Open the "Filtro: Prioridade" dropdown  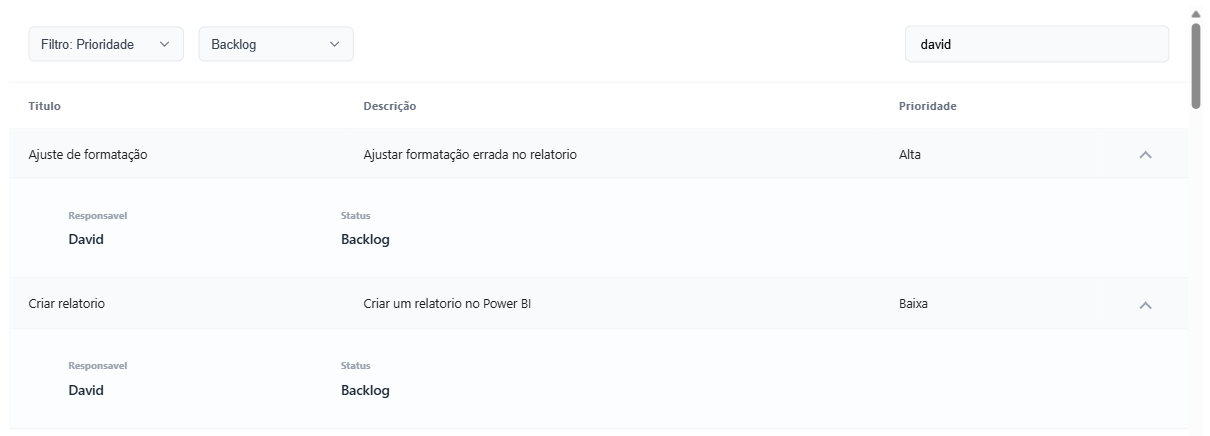[x=105, y=44]
